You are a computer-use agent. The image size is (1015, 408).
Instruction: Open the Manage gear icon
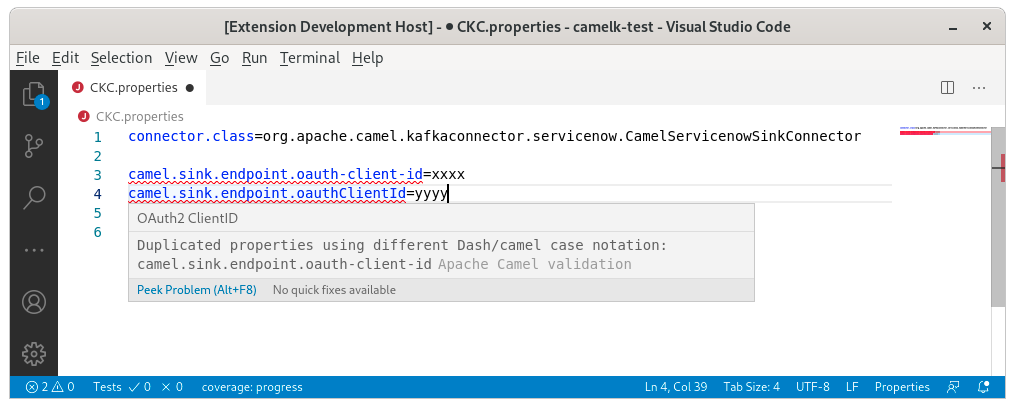click(x=35, y=352)
